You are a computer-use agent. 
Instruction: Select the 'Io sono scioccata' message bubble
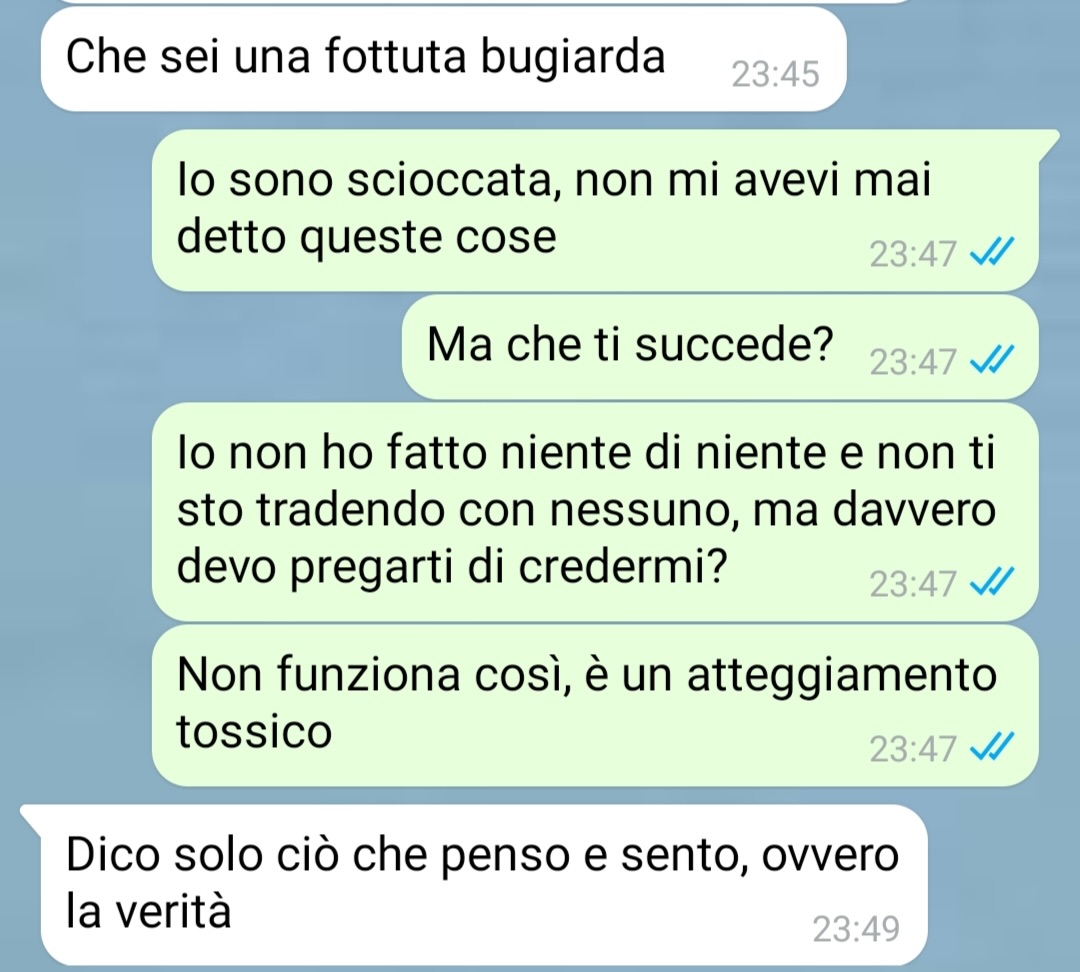click(x=595, y=210)
